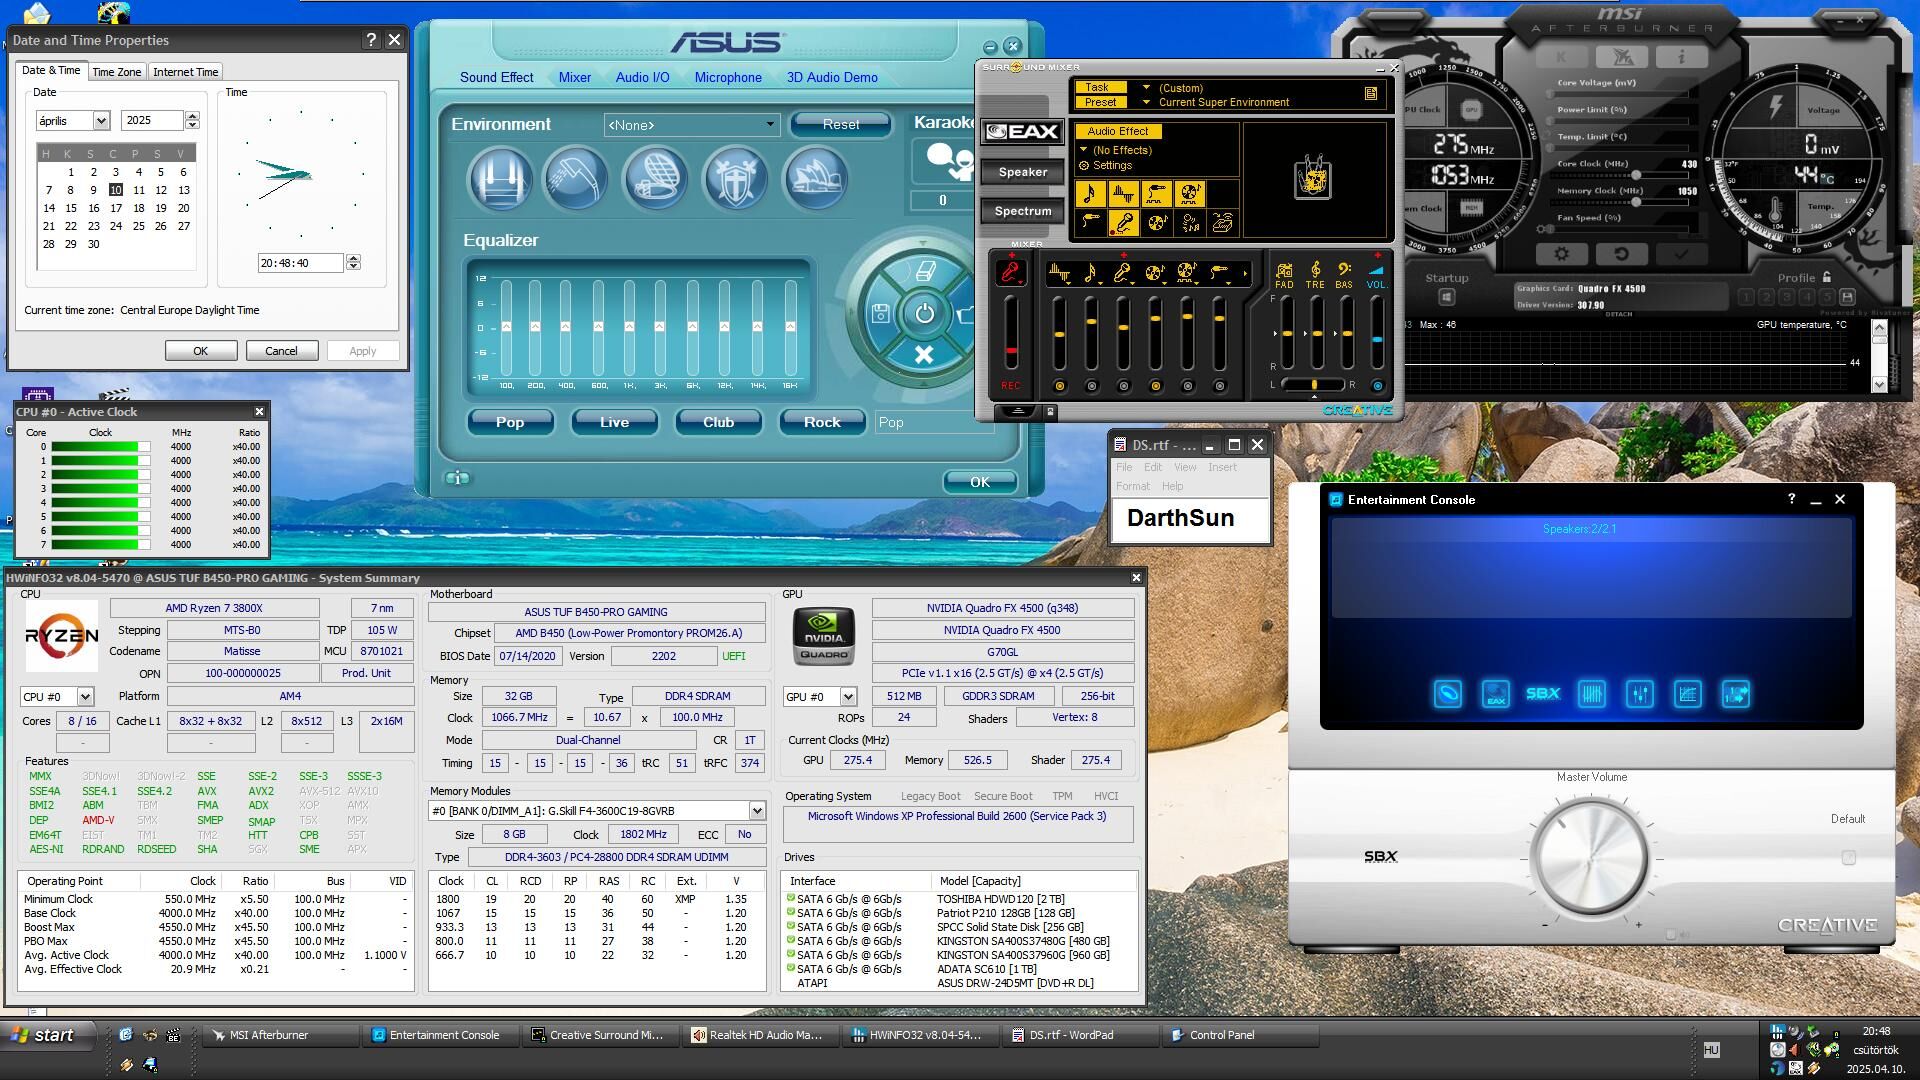This screenshot has height=1080, width=1920.
Task: Toggle Afterburner profile lock icon
Action: click(1827, 277)
